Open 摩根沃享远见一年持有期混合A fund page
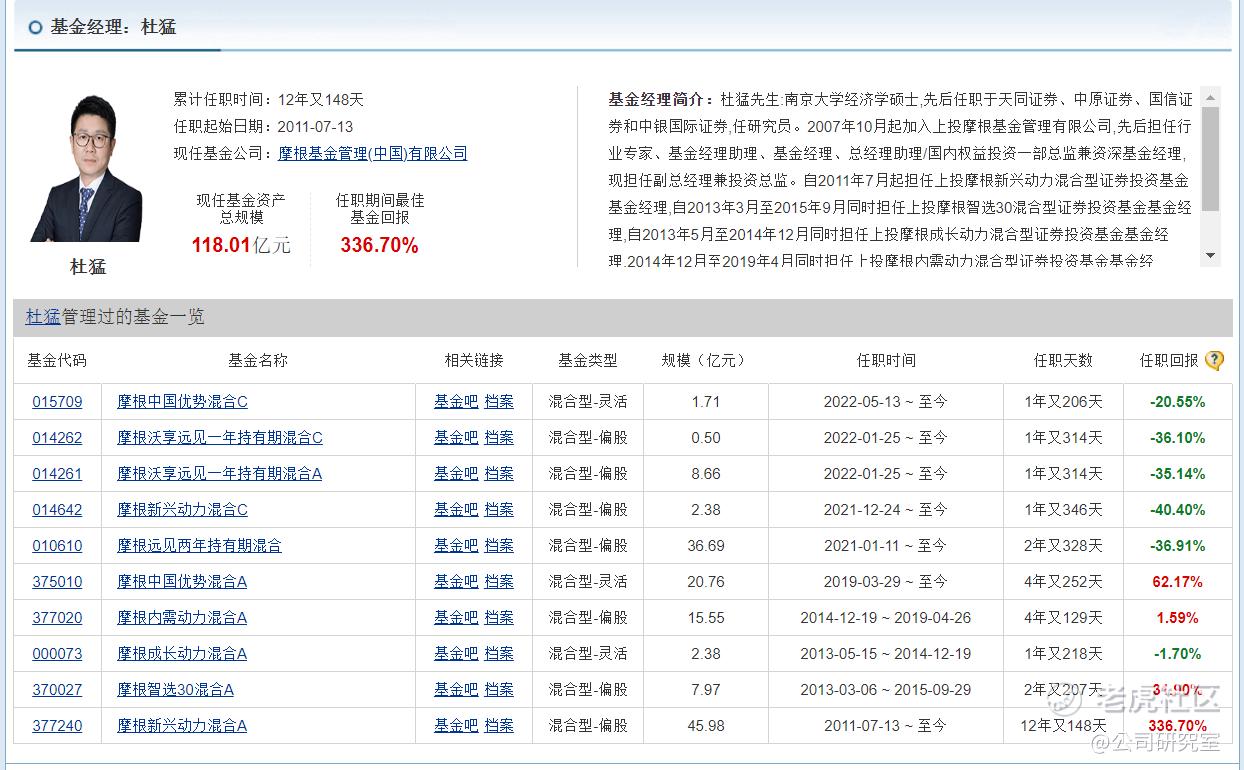 coord(220,474)
